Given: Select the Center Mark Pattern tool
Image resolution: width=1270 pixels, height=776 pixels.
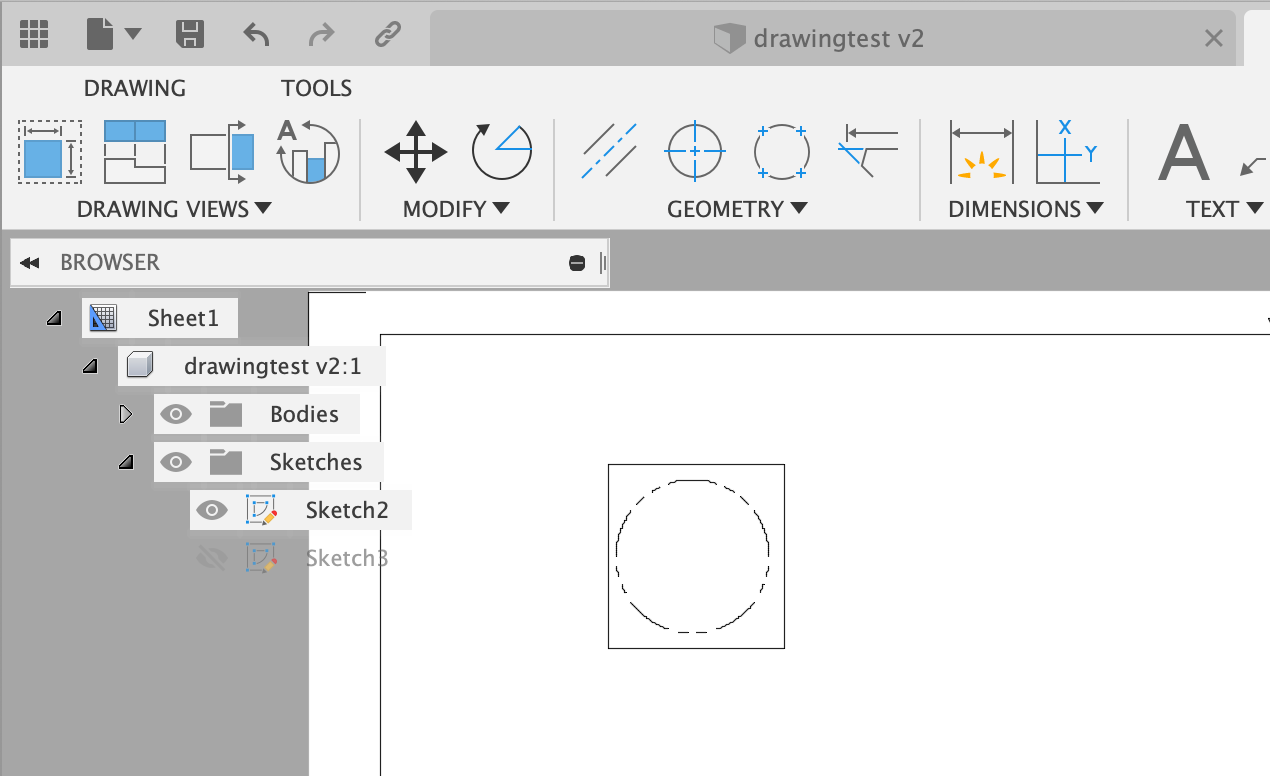Looking at the screenshot, I should click(x=780, y=152).
